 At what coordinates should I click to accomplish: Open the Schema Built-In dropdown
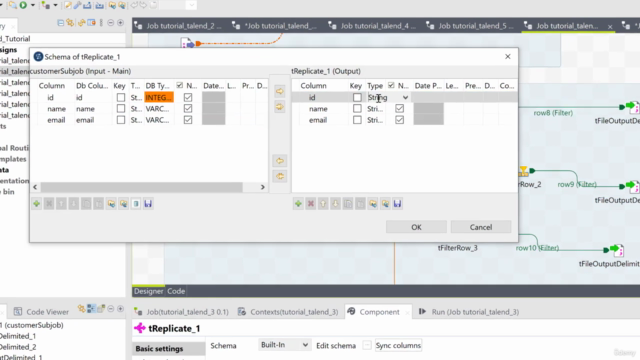pyautogui.click(x=284, y=345)
